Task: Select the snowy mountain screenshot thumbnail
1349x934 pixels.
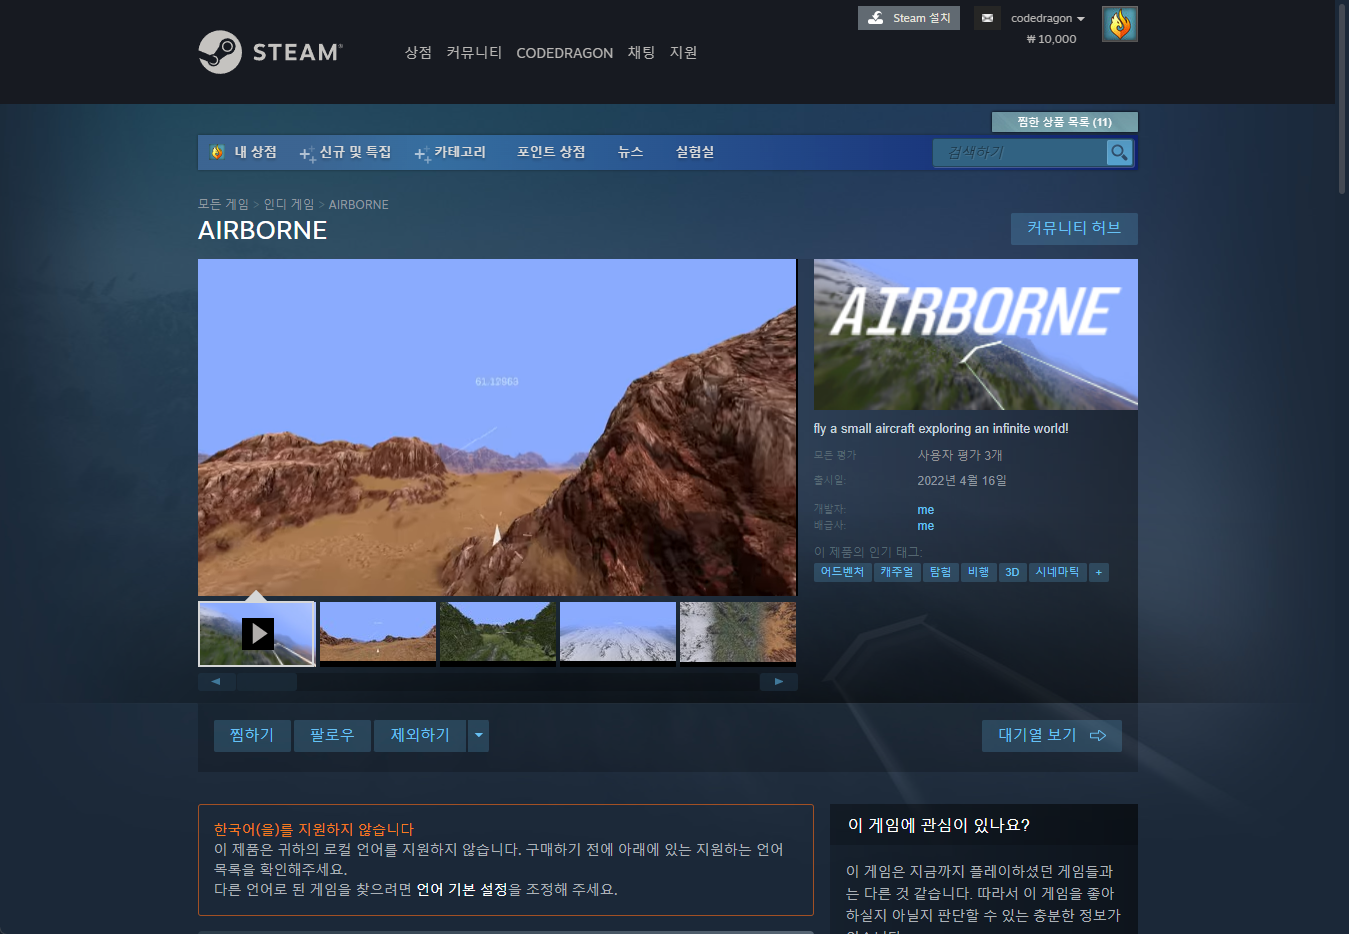Action: pyautogui.click(x=618, y=632)
